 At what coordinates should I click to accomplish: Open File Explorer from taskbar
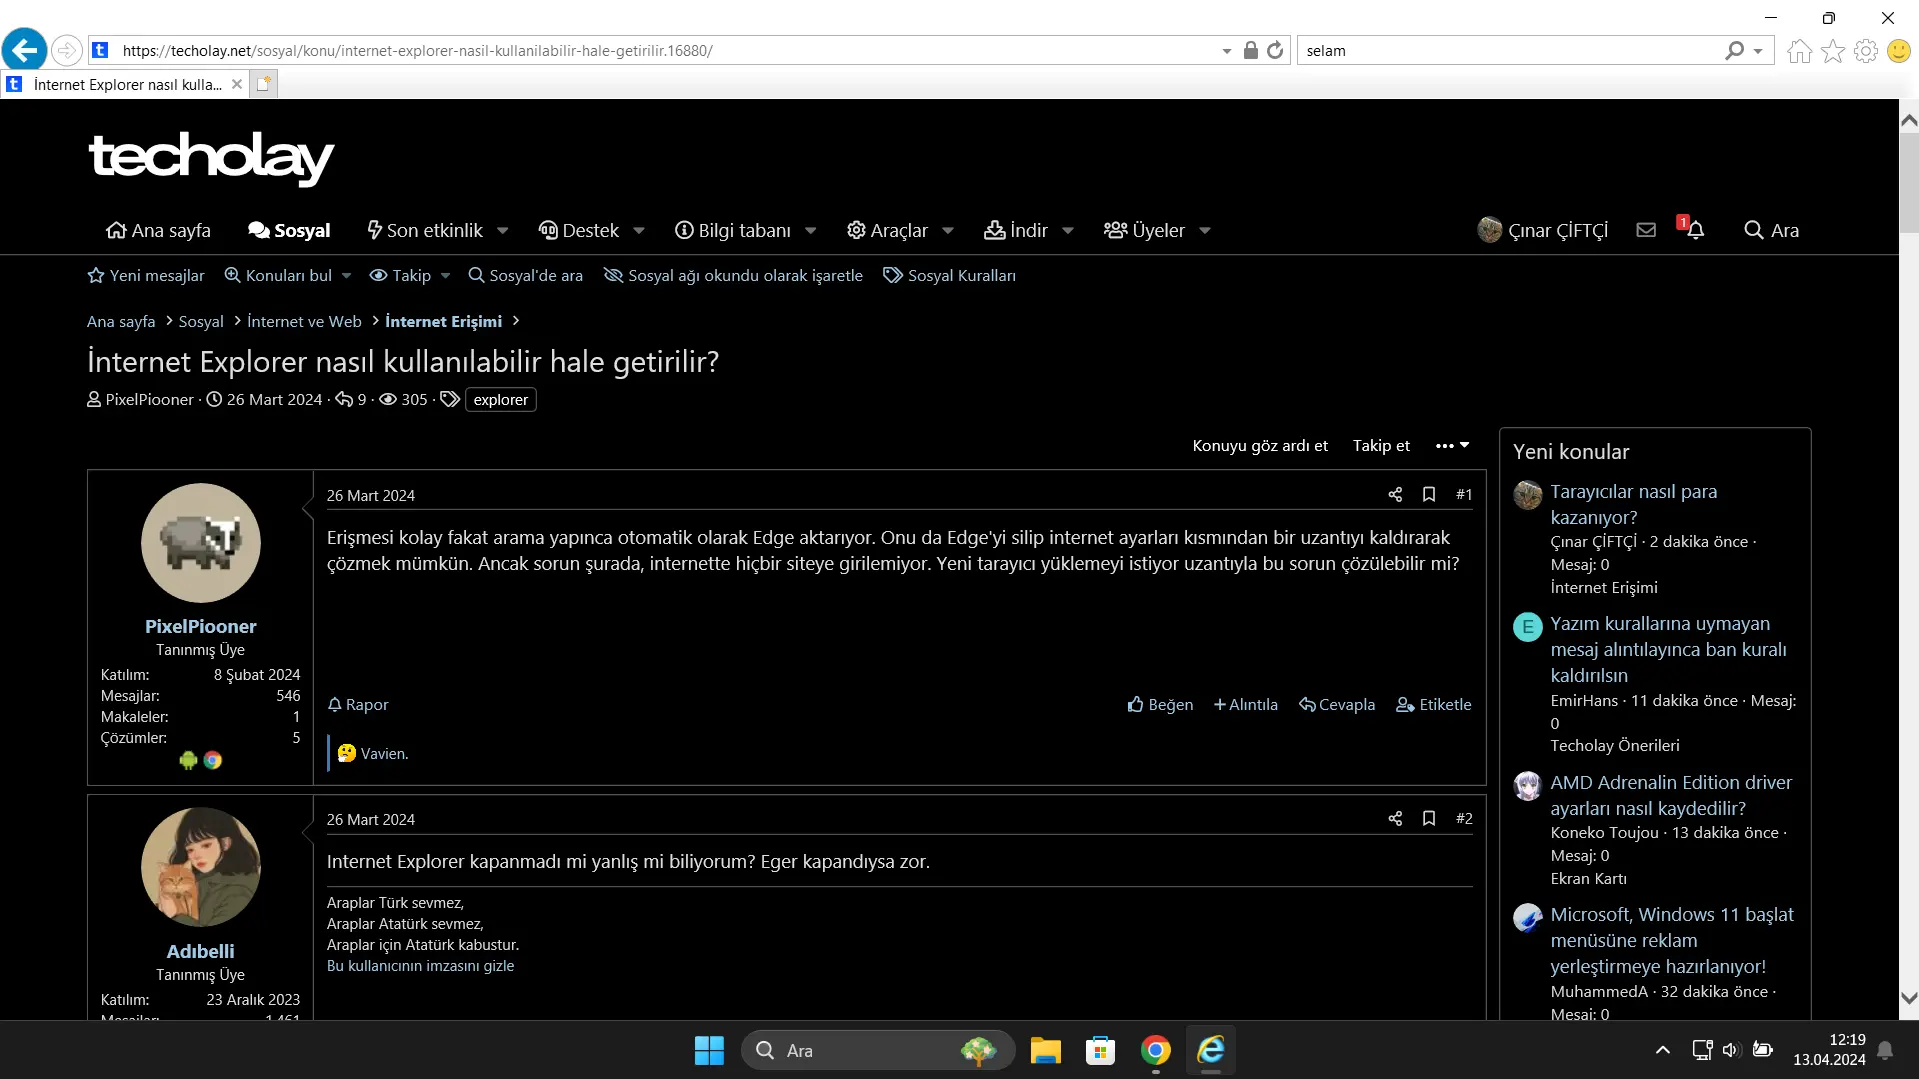pyautogui.click(x=1045, y=1050)
